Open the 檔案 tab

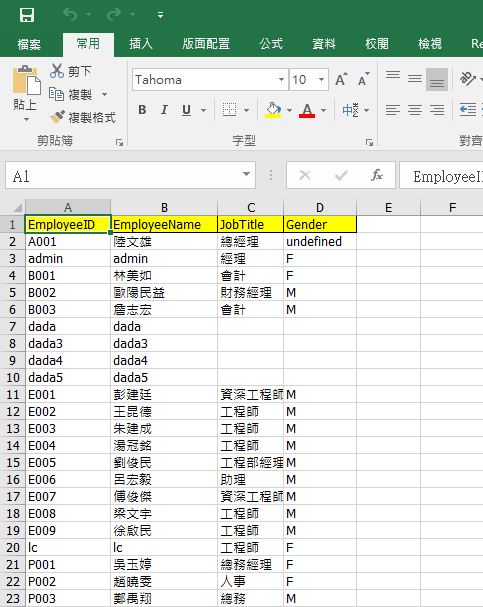(x=29, y=44)
